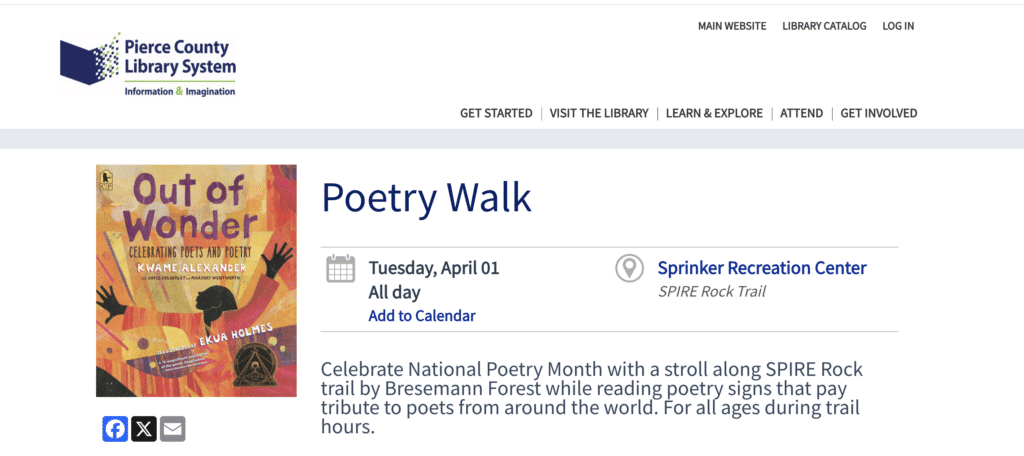Open the Visit the Library menu
The height and width of the screenshot is (456, 1024).
click(x=599, y=113)
